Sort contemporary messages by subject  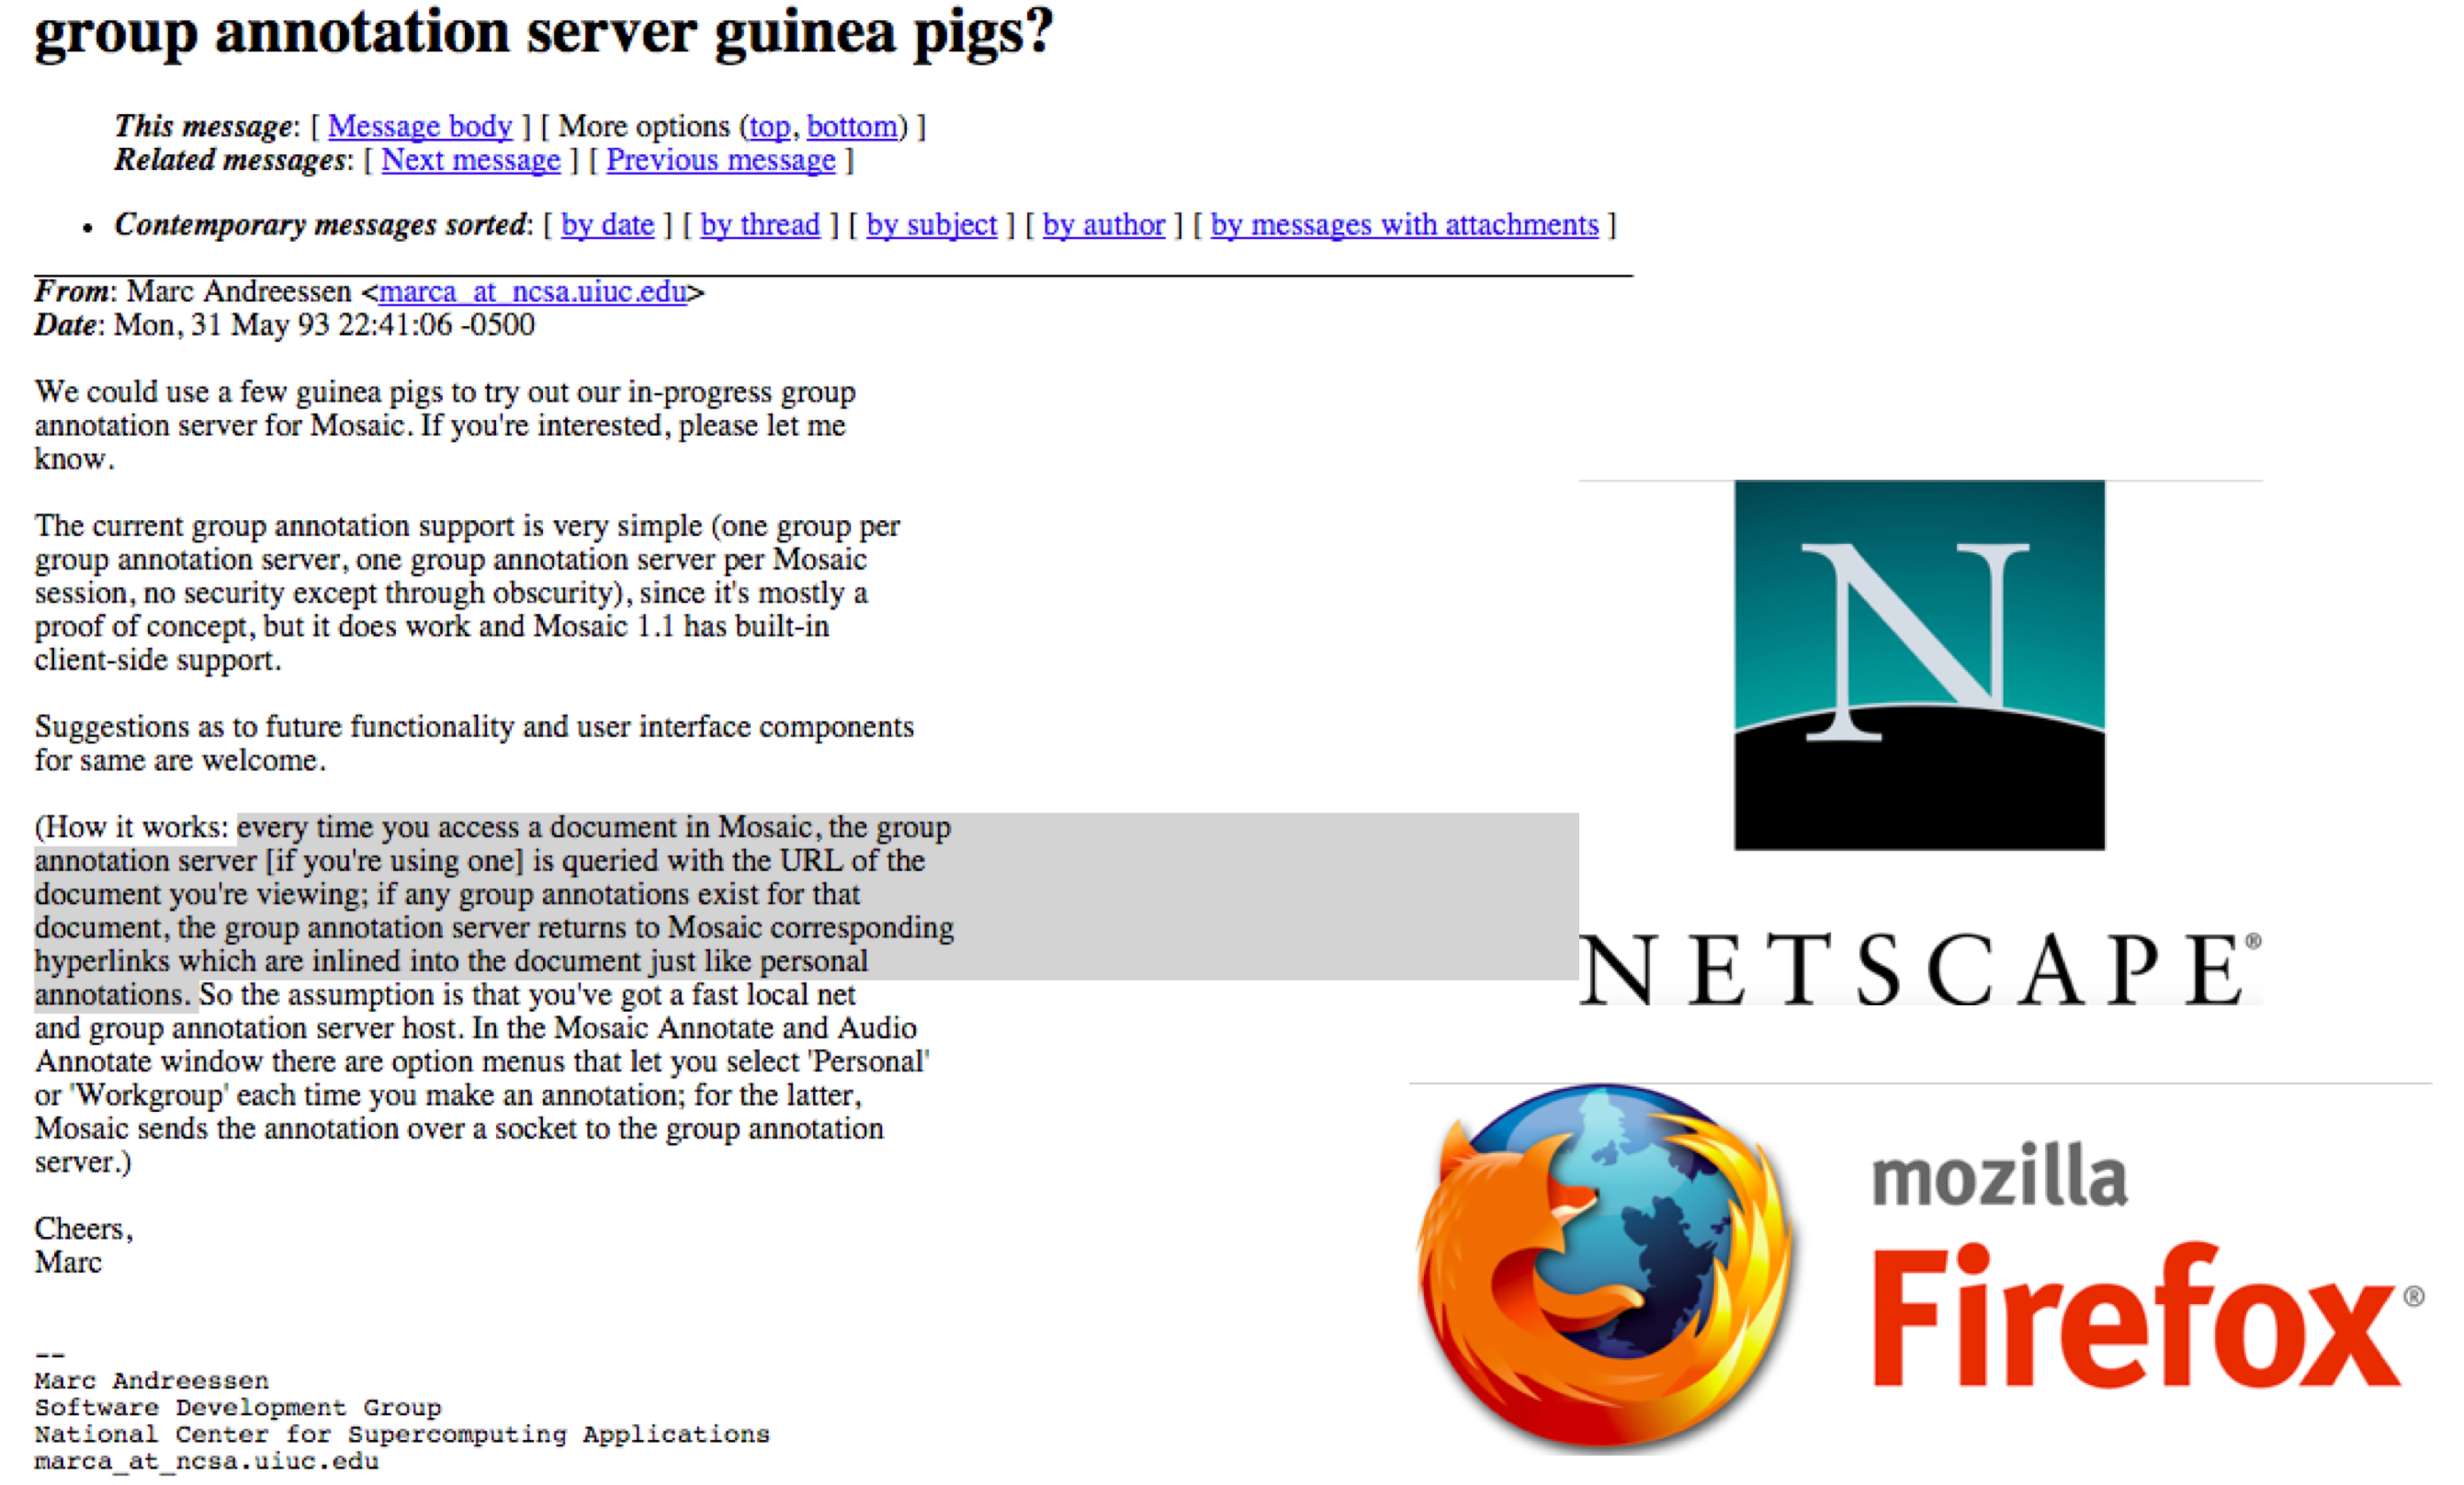click(x=932, y=225)
